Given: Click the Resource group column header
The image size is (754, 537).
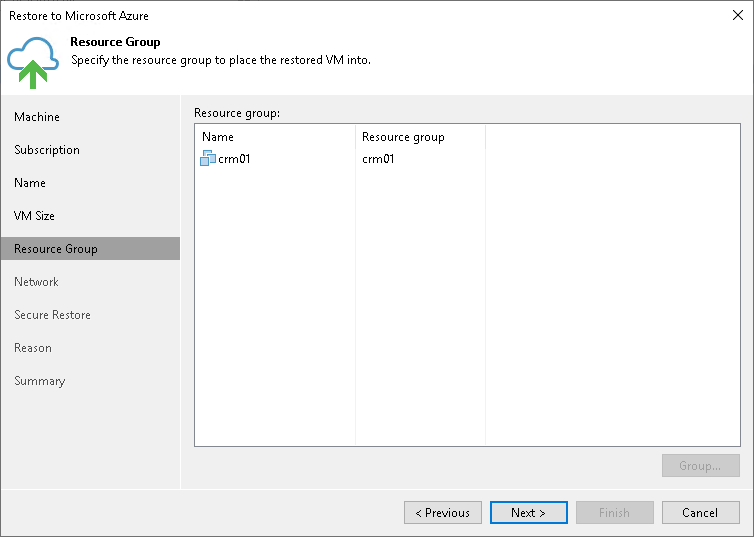Looking at the screenshot, I should (421, 137).
